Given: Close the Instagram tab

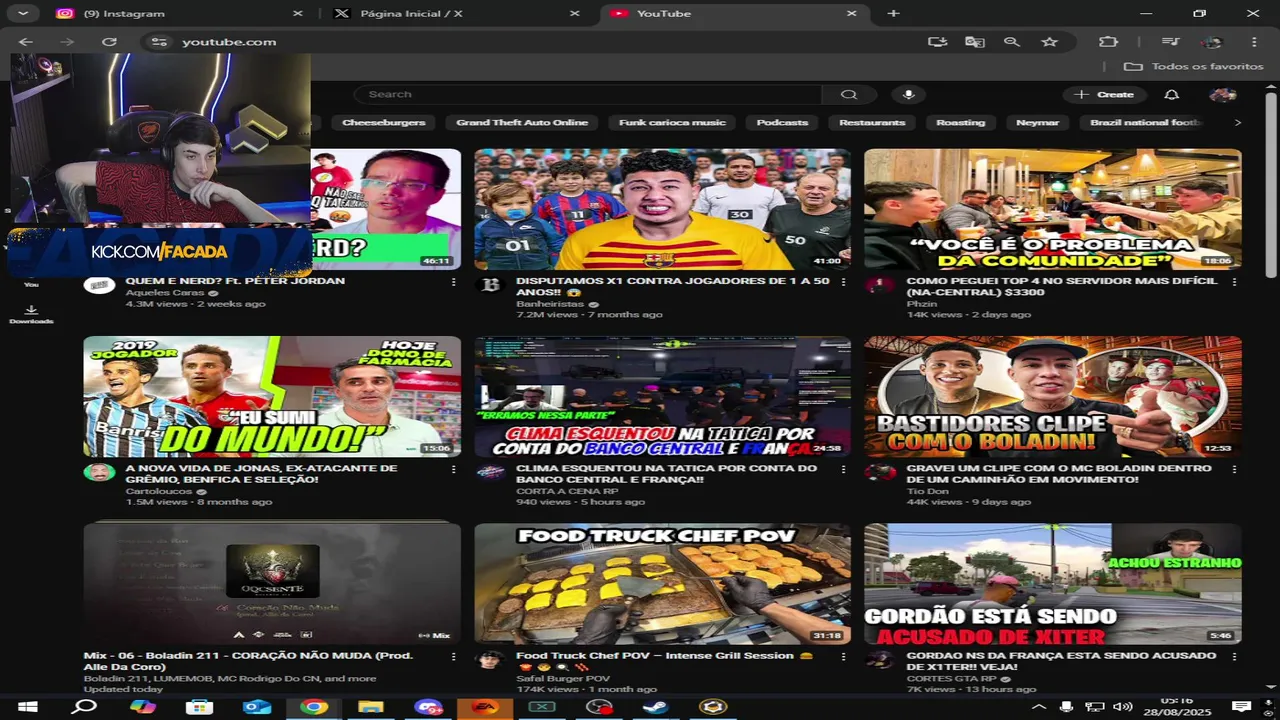Looking at the screenshot, I should click(297, 14).
